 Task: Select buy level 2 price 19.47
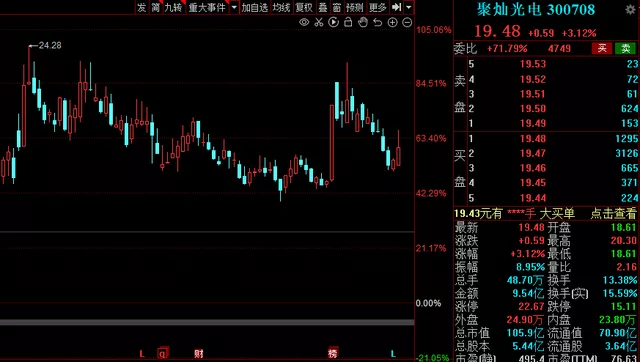point(533,153)
